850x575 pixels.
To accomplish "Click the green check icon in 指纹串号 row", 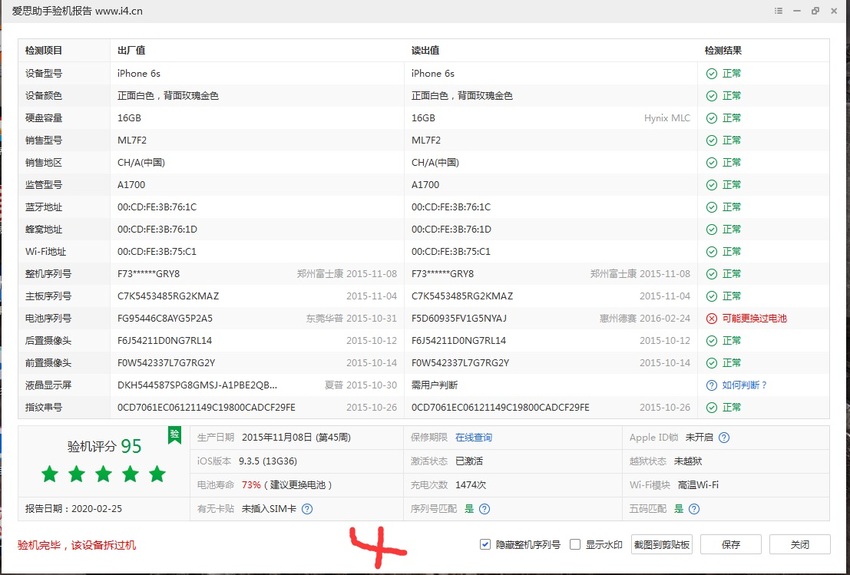I will [711, 408].
